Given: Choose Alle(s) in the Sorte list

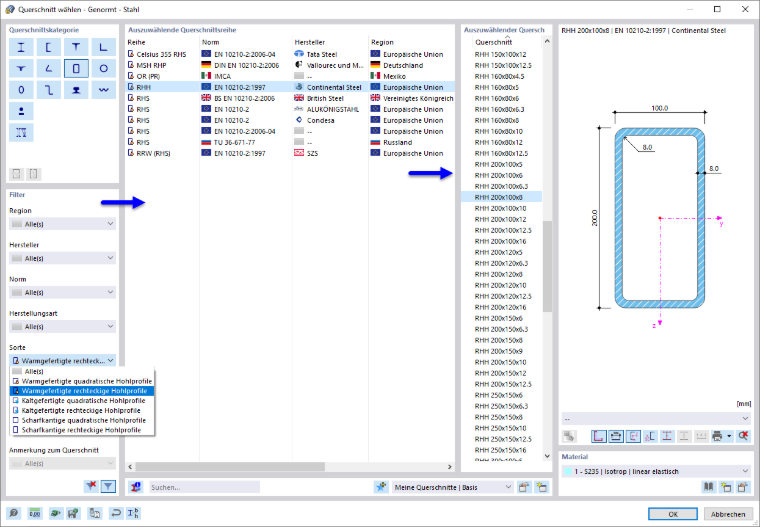Looking at the screenshot, I should 82,371.
